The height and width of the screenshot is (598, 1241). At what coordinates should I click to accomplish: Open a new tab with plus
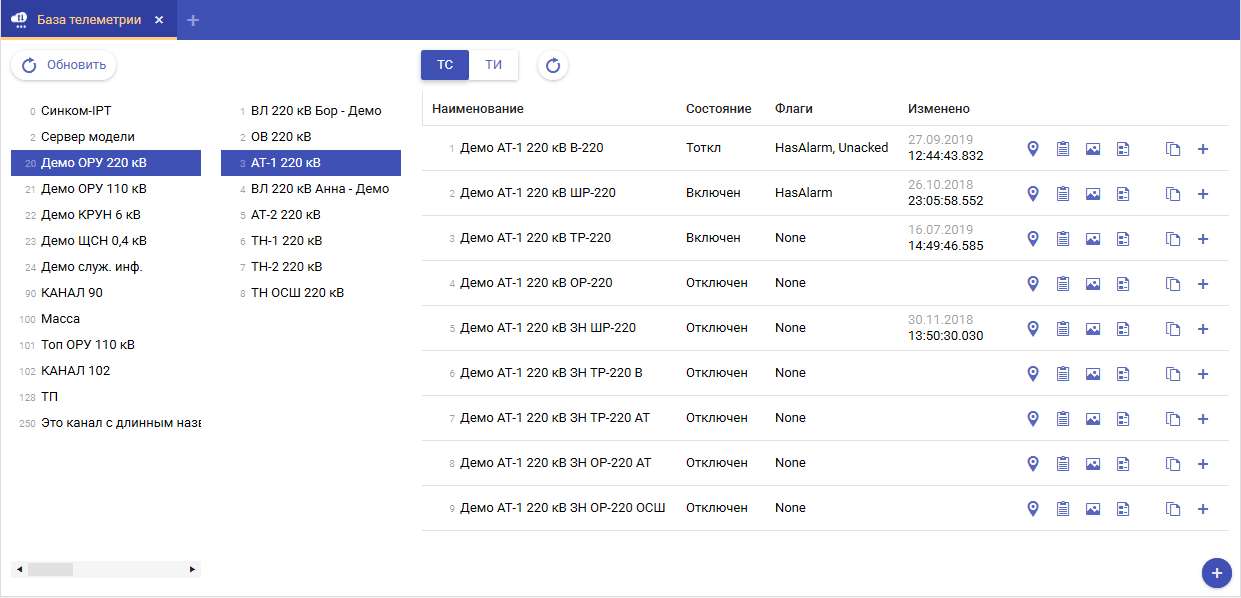coord(193,20)
